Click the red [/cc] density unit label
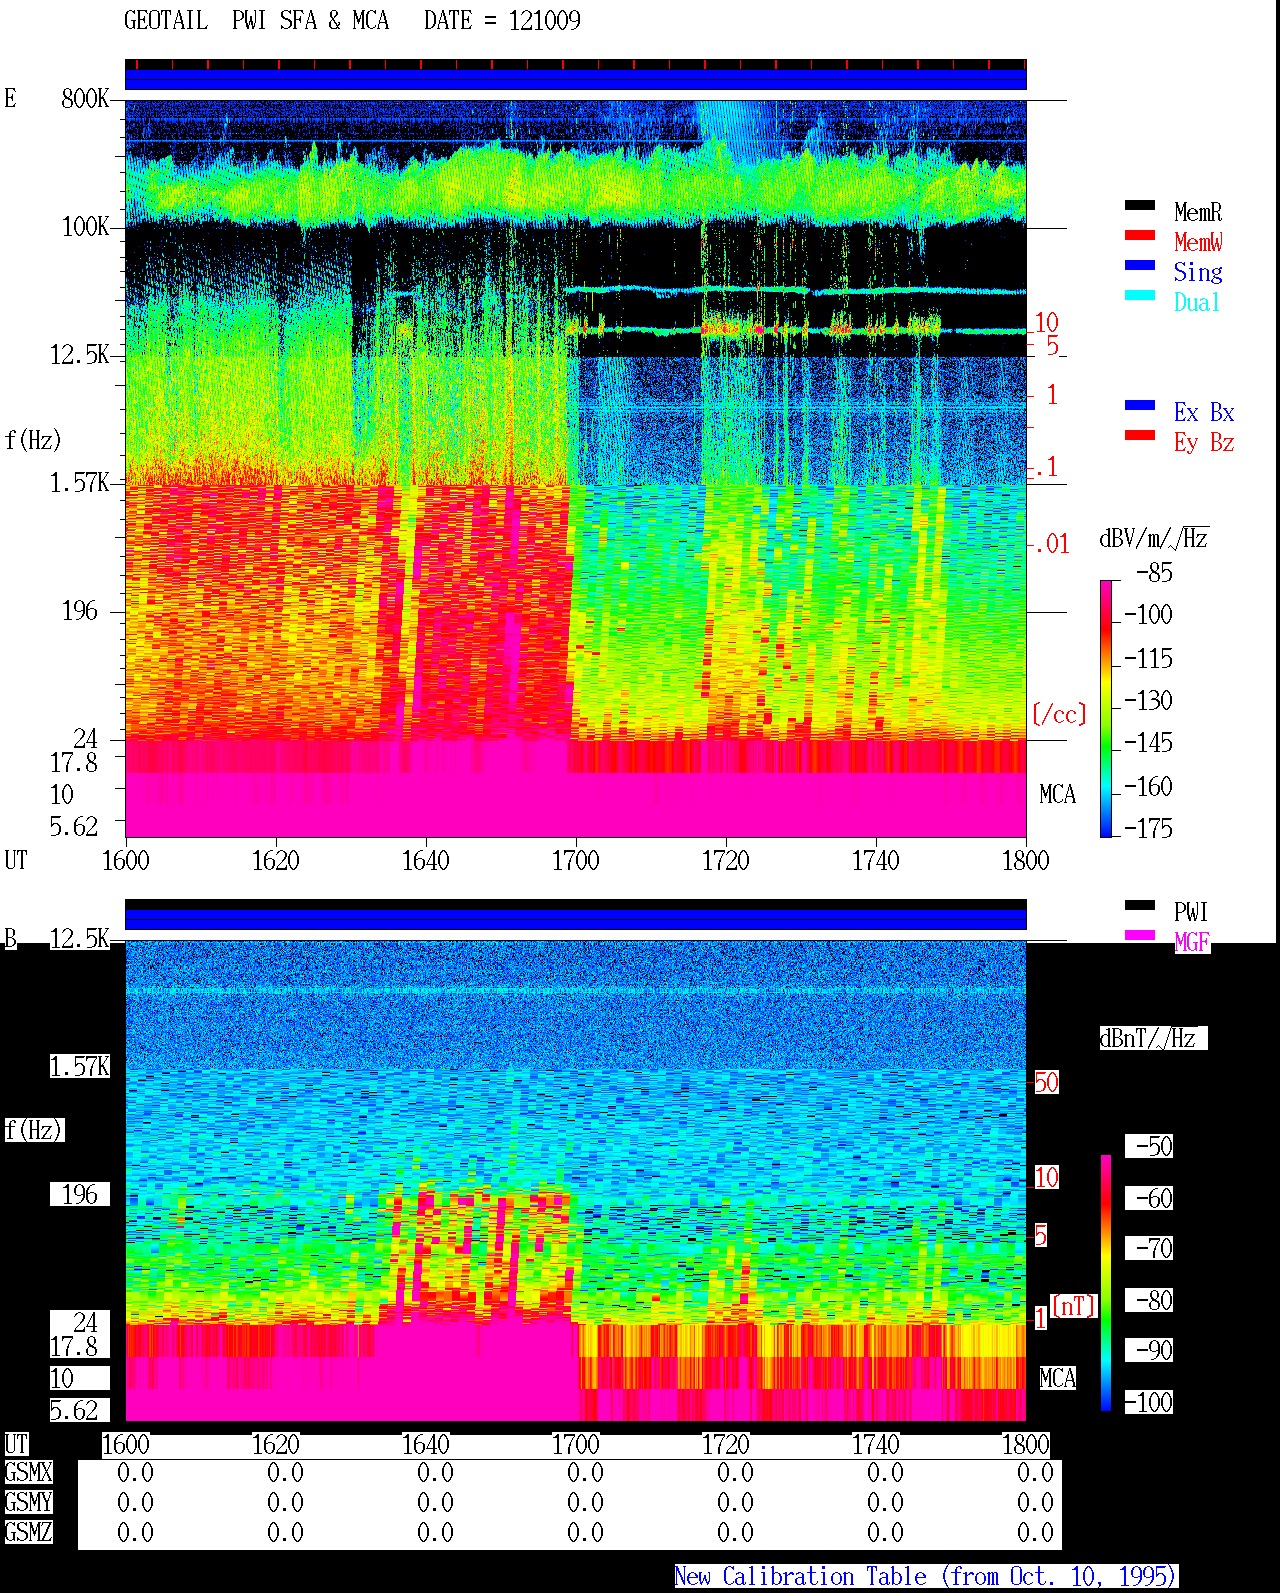The width and height of the screenshot is (1280, 1593). coord(1059,714)
